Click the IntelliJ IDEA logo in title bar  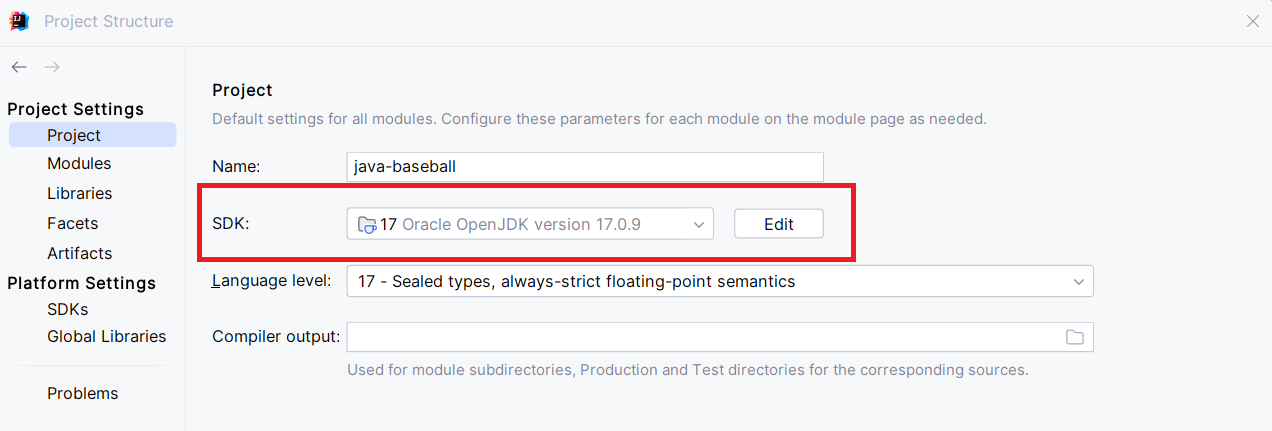point(19,21)
